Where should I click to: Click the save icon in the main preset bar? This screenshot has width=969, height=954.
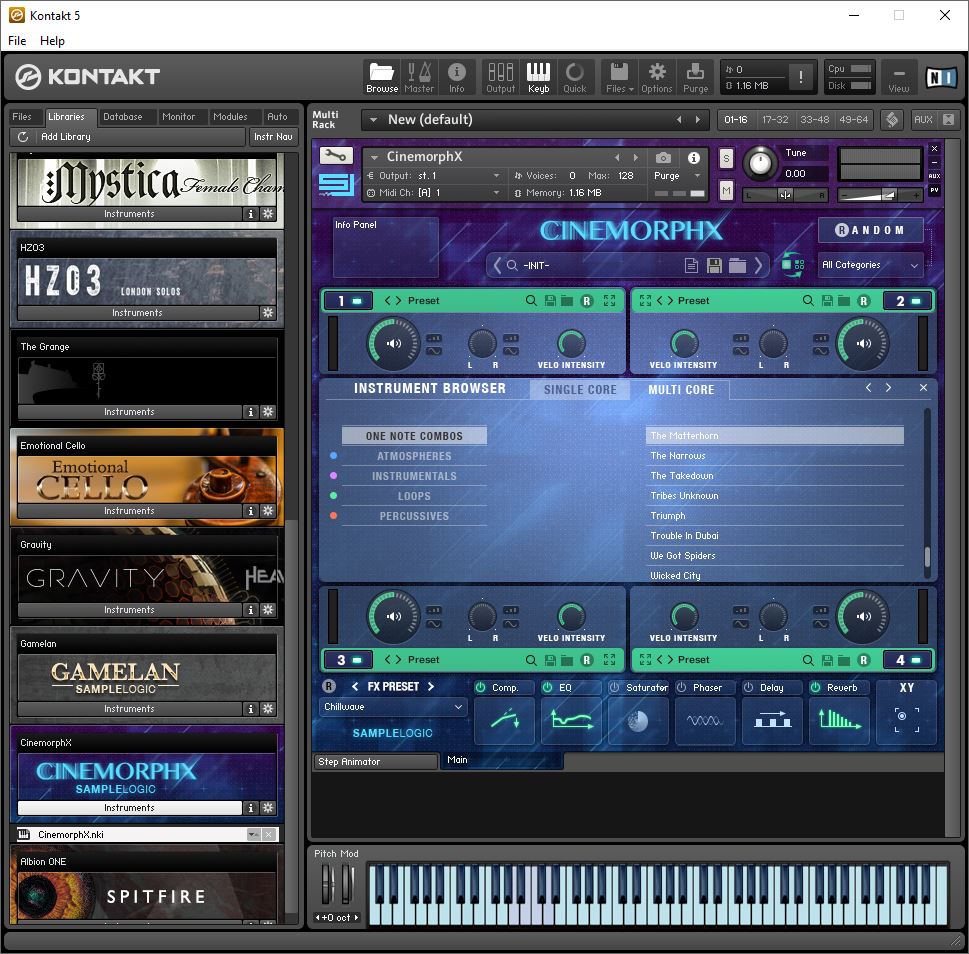coord(714,266)
